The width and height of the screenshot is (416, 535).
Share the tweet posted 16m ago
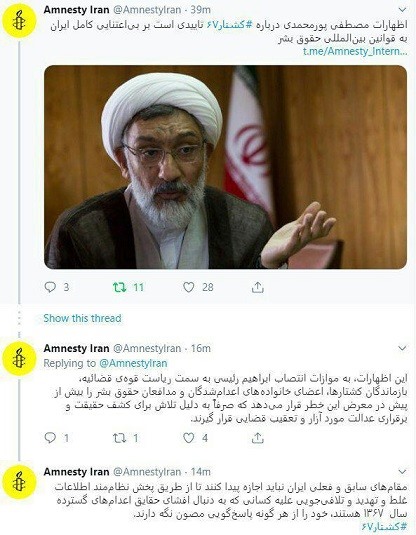coord(258,438)
